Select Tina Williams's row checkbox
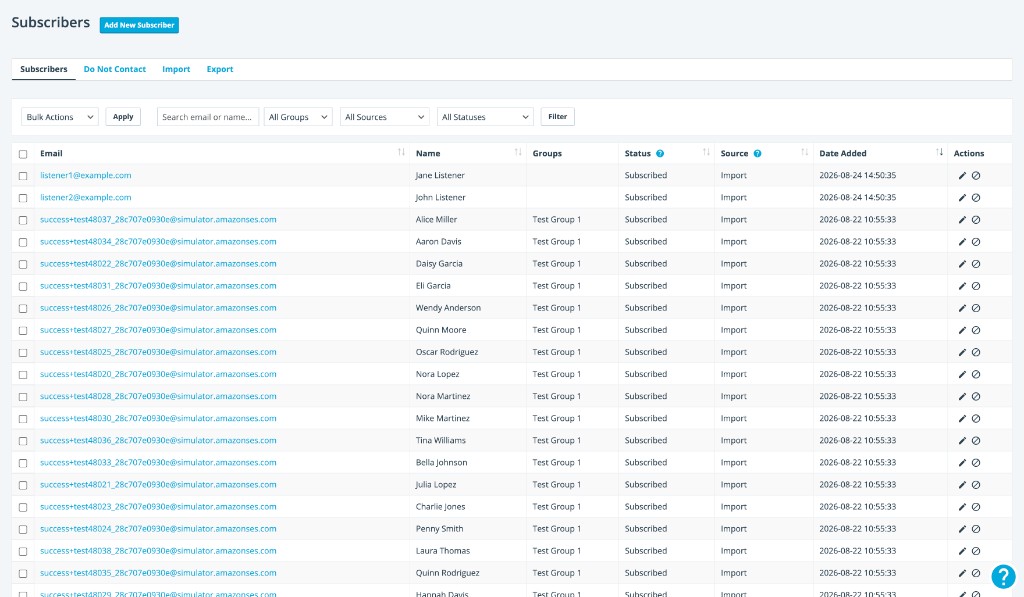Image resolution: width=1024 pixels, height=597 pixels. pos(23,441)
